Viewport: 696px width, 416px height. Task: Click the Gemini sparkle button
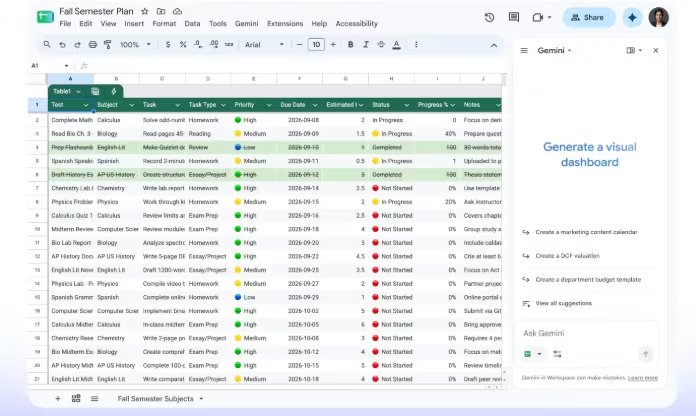coord(632,17)
